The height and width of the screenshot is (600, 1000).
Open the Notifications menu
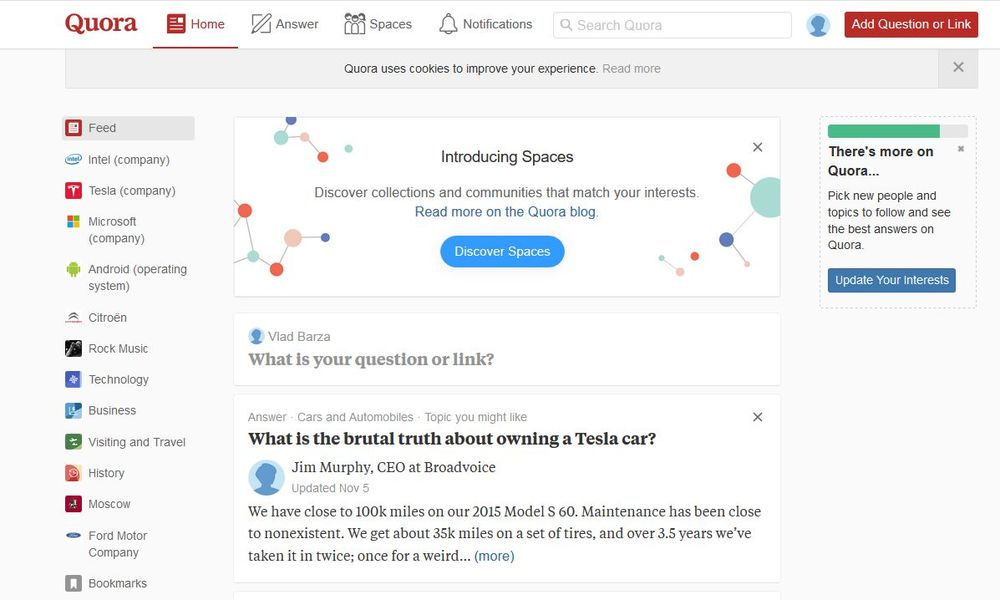(485, 24)
